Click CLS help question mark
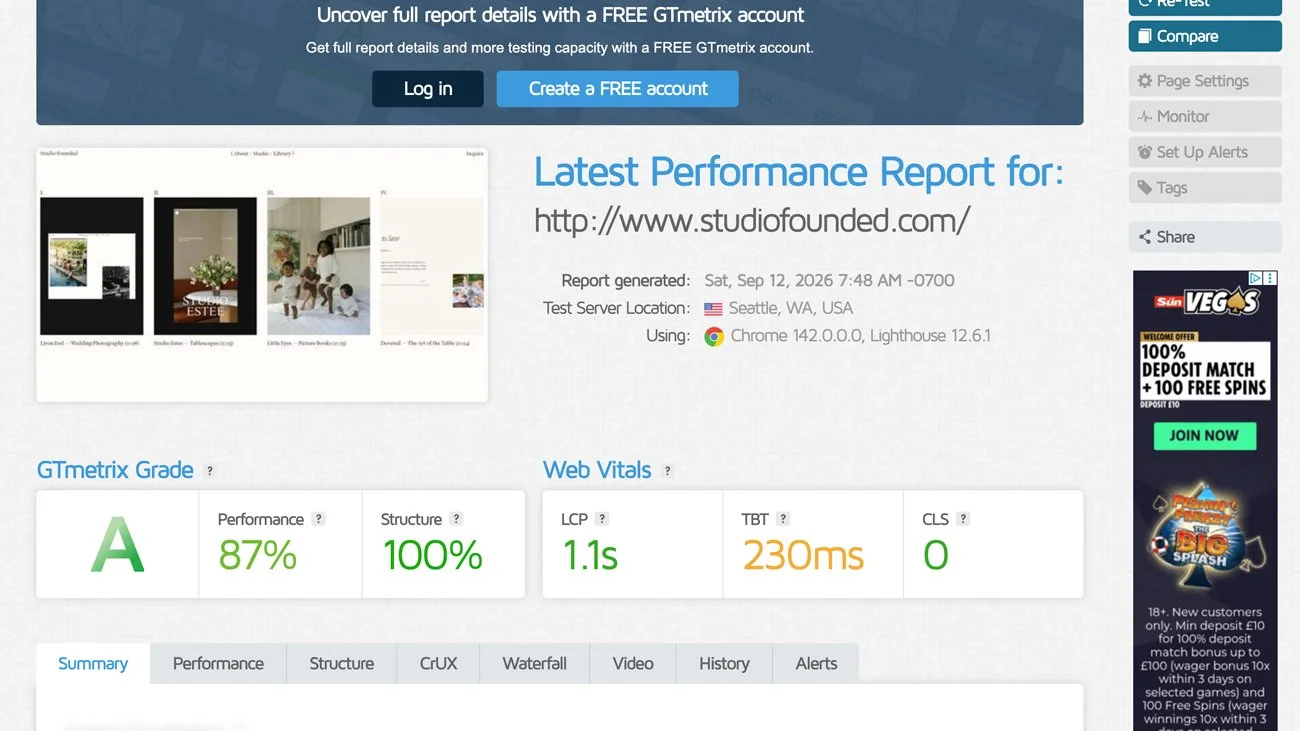 (x=963, y=519)
